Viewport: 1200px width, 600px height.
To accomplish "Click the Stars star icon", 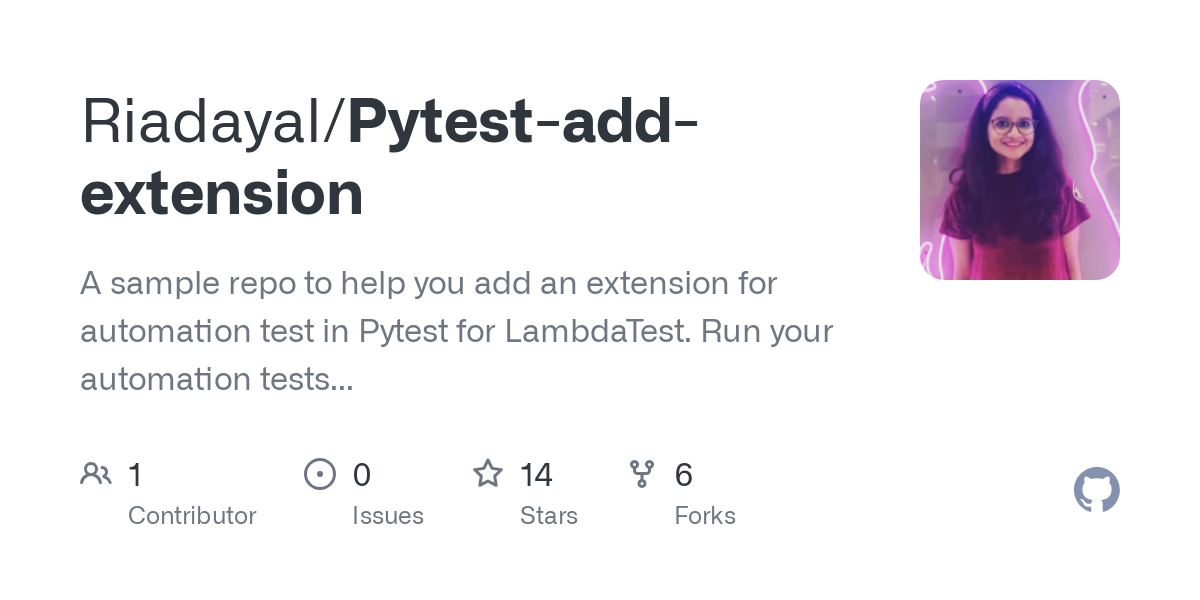I will coord(488,474).
